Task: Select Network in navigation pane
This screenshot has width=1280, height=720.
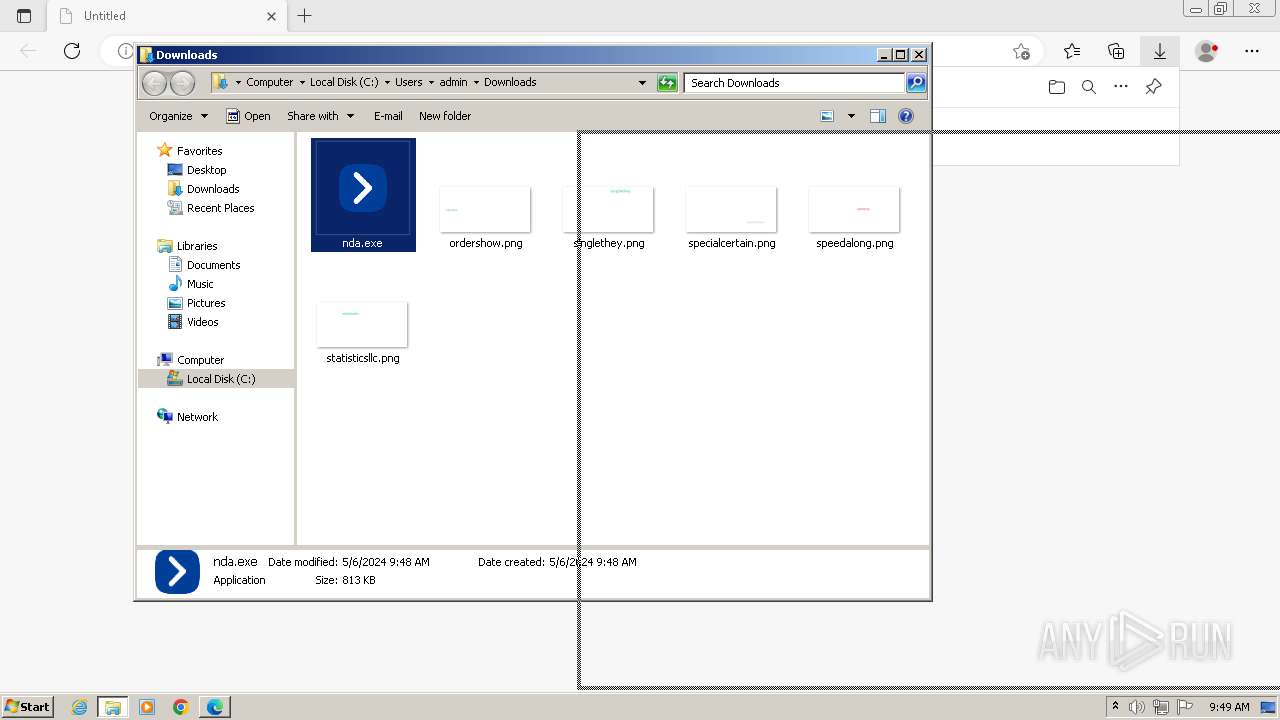Action: [x=197, y=417]
